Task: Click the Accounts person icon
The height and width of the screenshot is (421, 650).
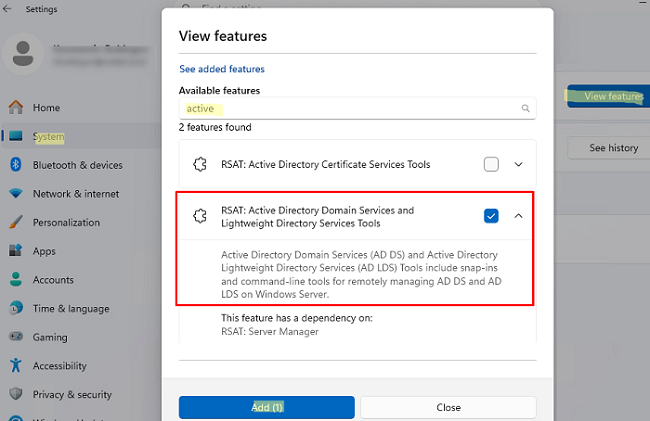Action: [16, 279]
